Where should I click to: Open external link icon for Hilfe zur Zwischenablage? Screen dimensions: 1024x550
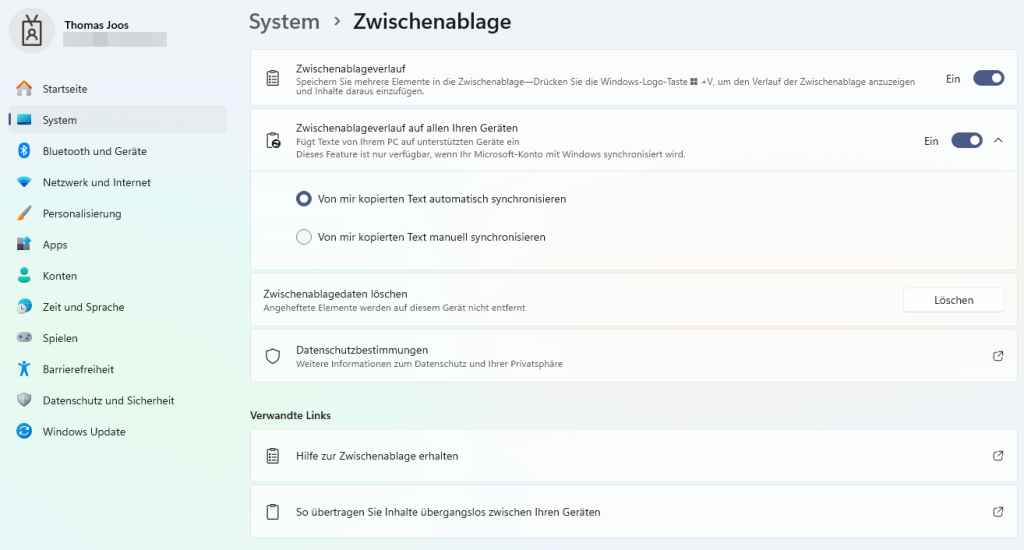click(998, 456)
